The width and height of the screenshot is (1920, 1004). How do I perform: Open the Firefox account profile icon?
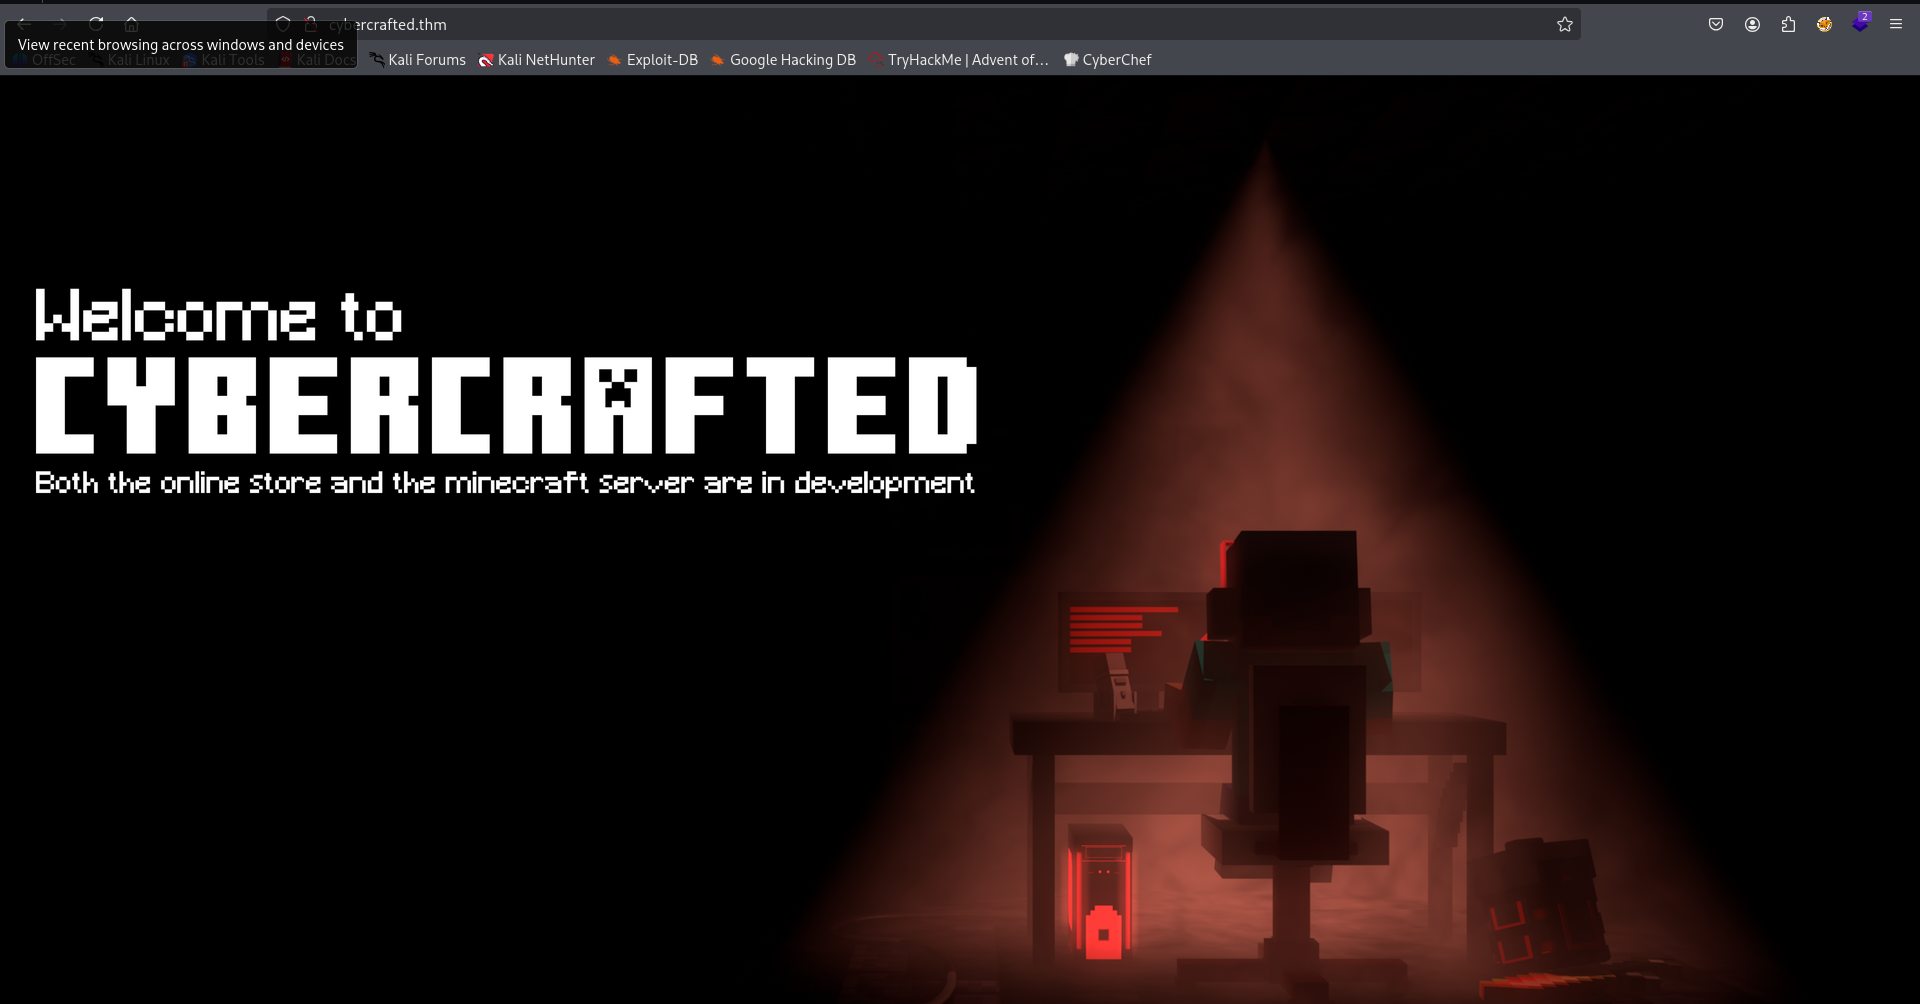coord(1752,25)
